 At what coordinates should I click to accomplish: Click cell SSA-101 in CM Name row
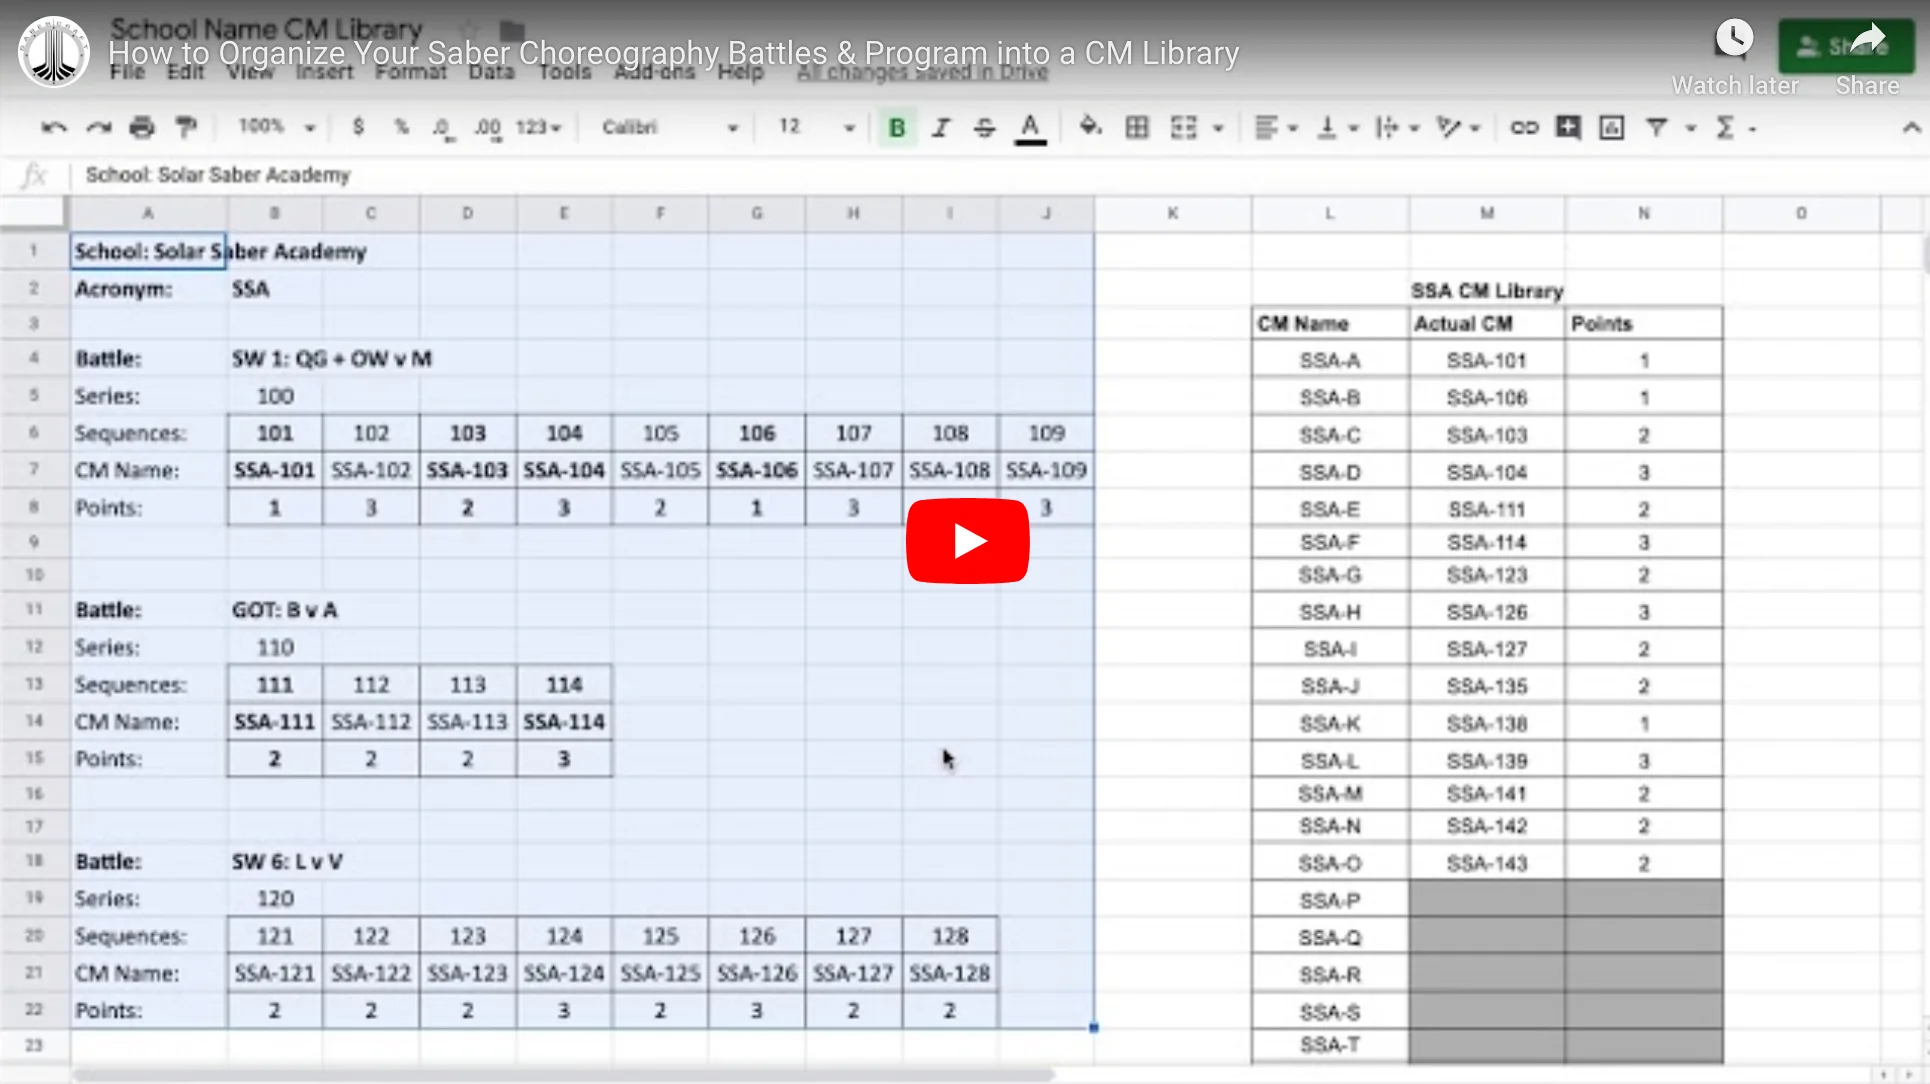[x=274, y=470]
